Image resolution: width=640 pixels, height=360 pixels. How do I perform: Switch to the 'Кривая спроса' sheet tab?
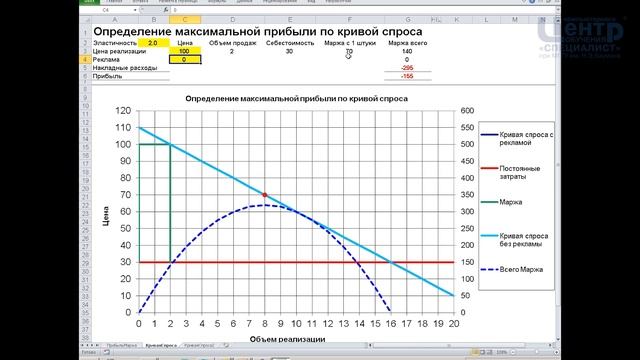[x=161, y=345]
